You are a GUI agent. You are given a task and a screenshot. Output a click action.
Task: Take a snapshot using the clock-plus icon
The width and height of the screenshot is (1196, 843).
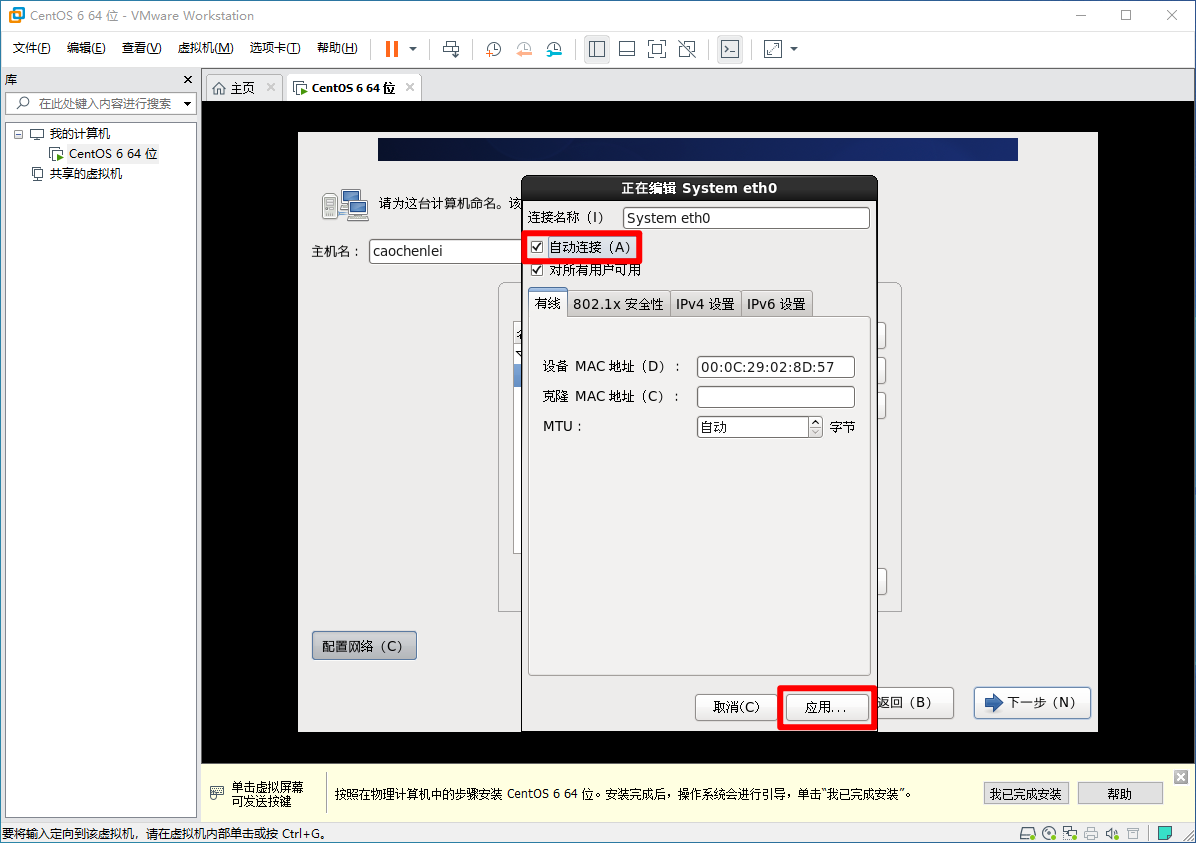tap(494, 49)
